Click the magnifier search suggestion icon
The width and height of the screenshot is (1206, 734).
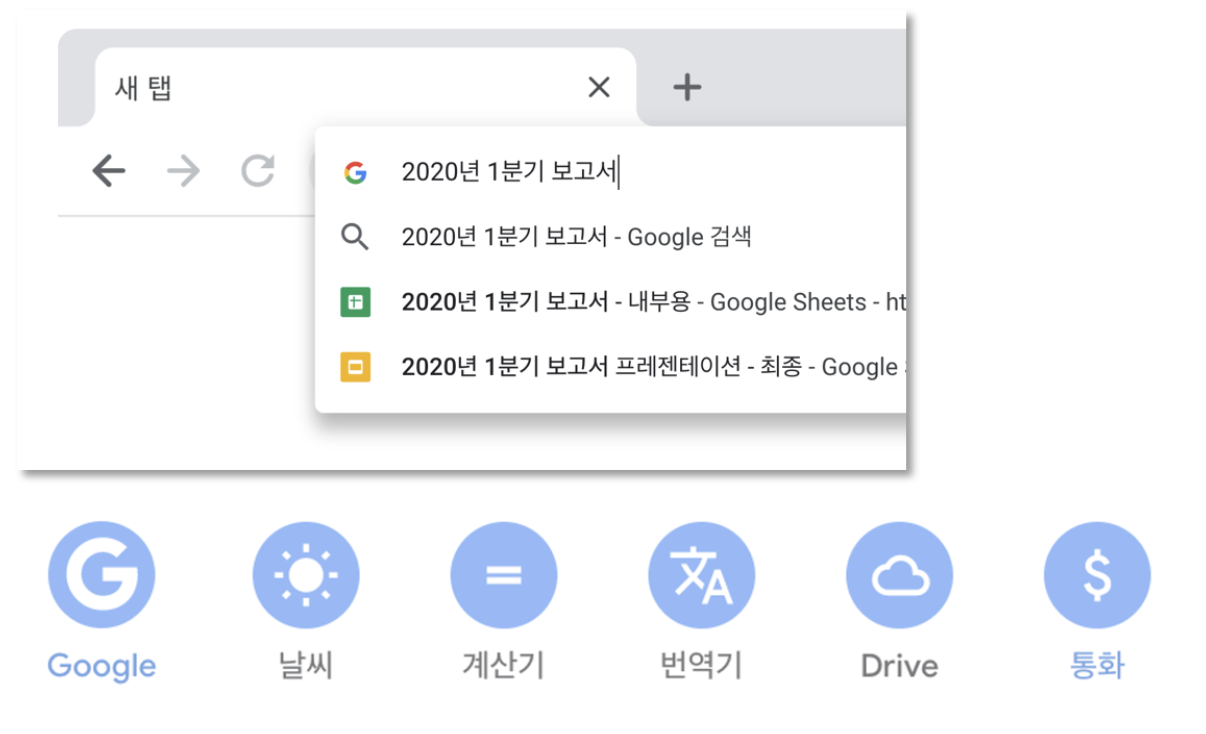pos(355,237)
